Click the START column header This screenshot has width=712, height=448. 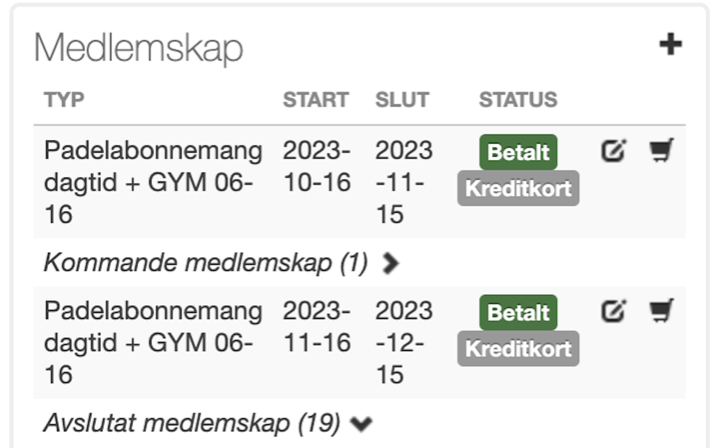coord(315,100)
